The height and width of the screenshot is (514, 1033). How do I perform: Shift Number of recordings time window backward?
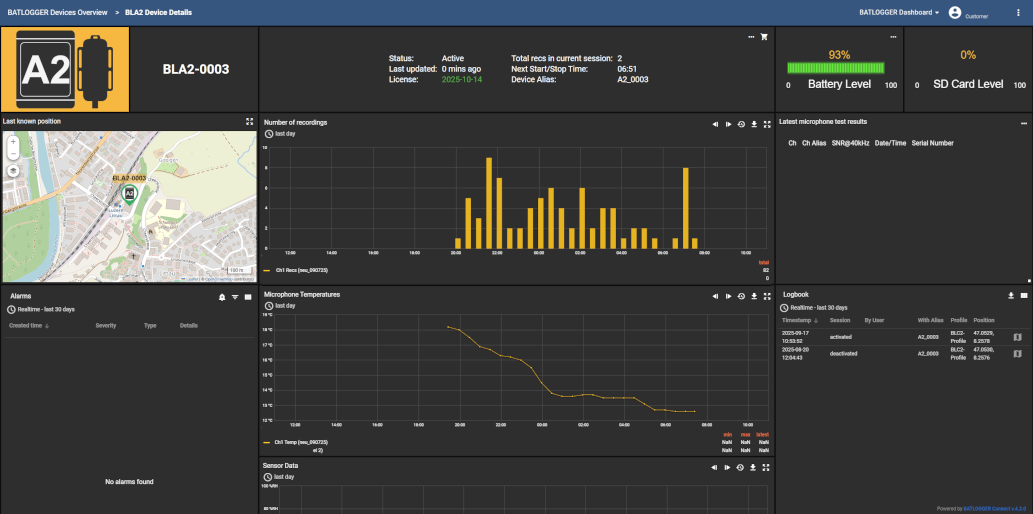(716, 124)
